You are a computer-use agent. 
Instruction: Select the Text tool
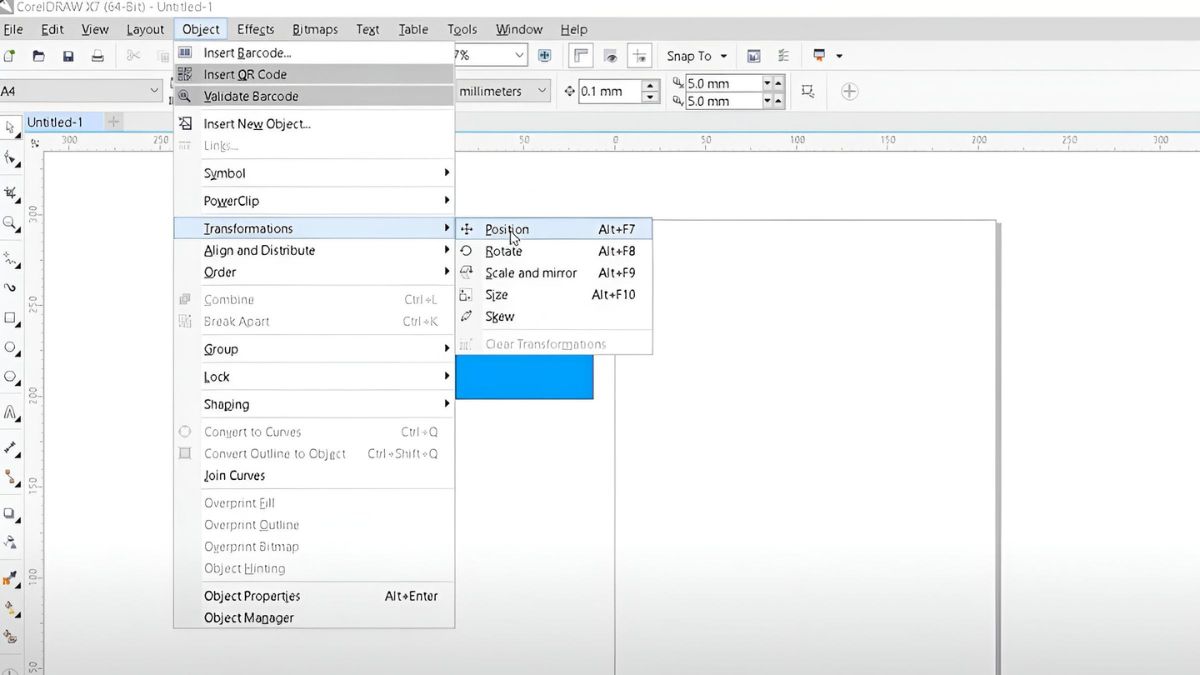[x=10, y=413]
